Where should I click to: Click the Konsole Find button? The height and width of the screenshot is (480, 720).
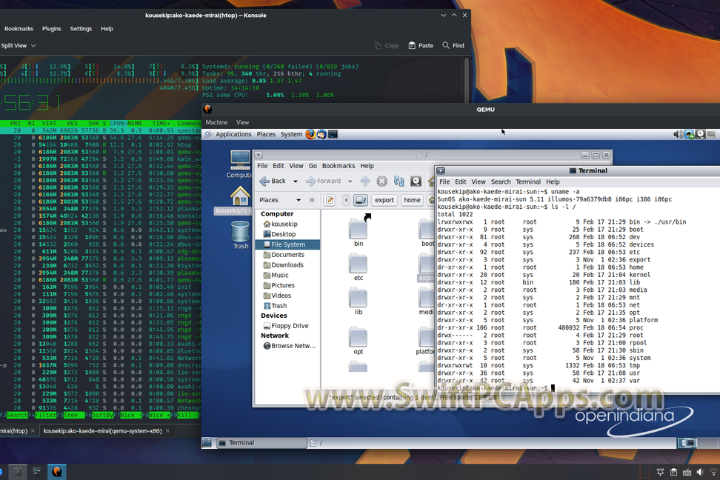tap(453, 45)
